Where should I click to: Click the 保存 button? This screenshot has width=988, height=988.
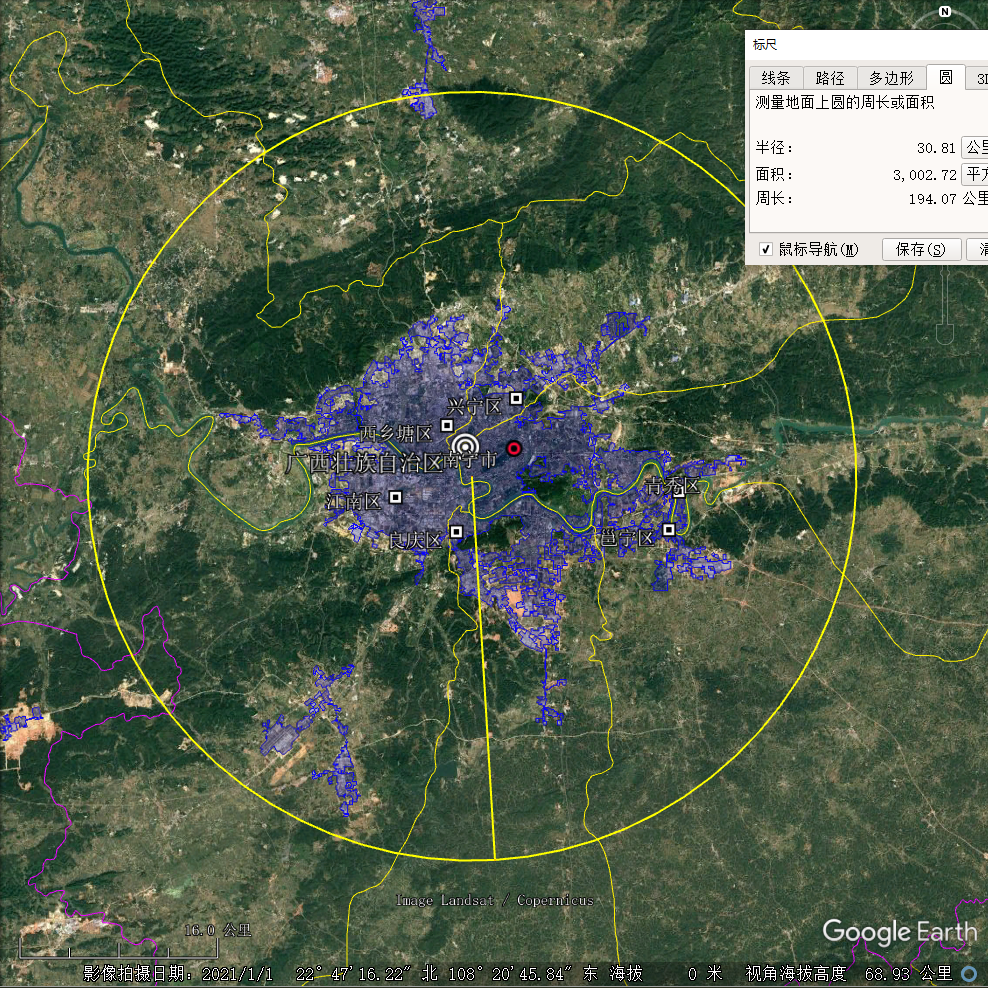[921, 250]
